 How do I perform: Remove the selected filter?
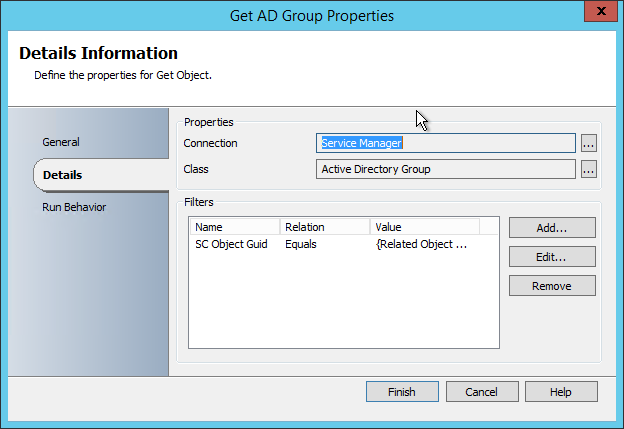coord(552,286)
